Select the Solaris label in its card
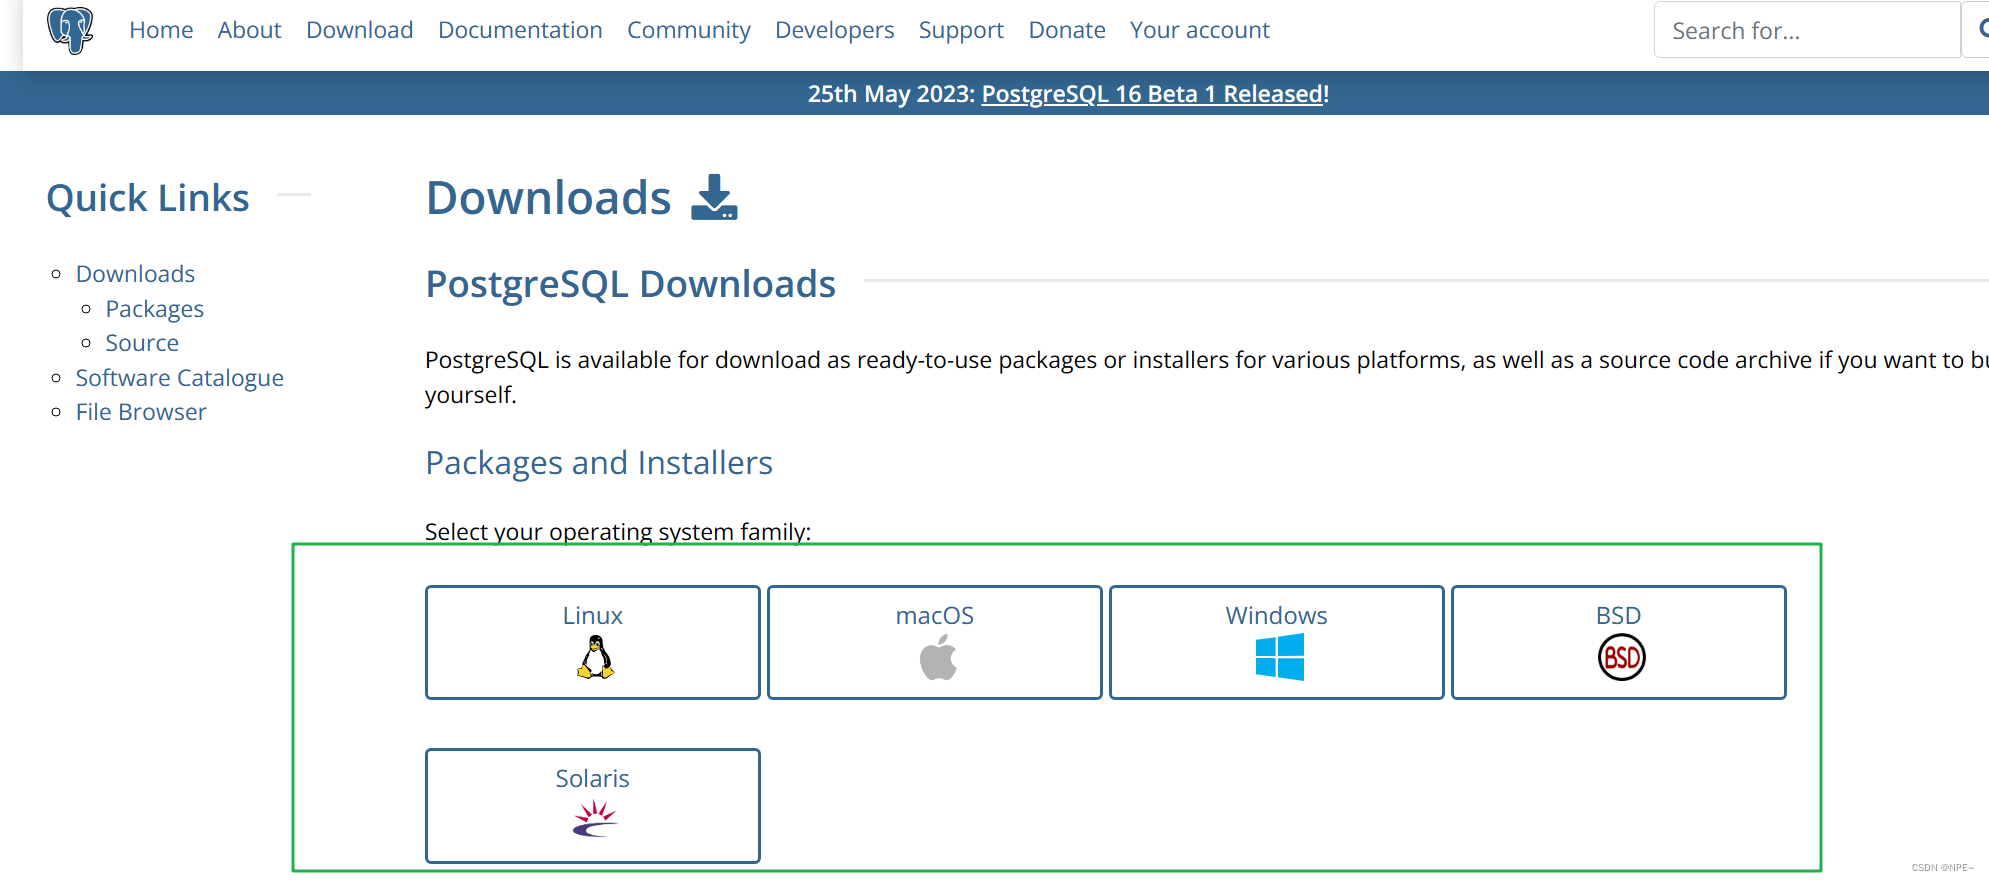 [593, 778]
